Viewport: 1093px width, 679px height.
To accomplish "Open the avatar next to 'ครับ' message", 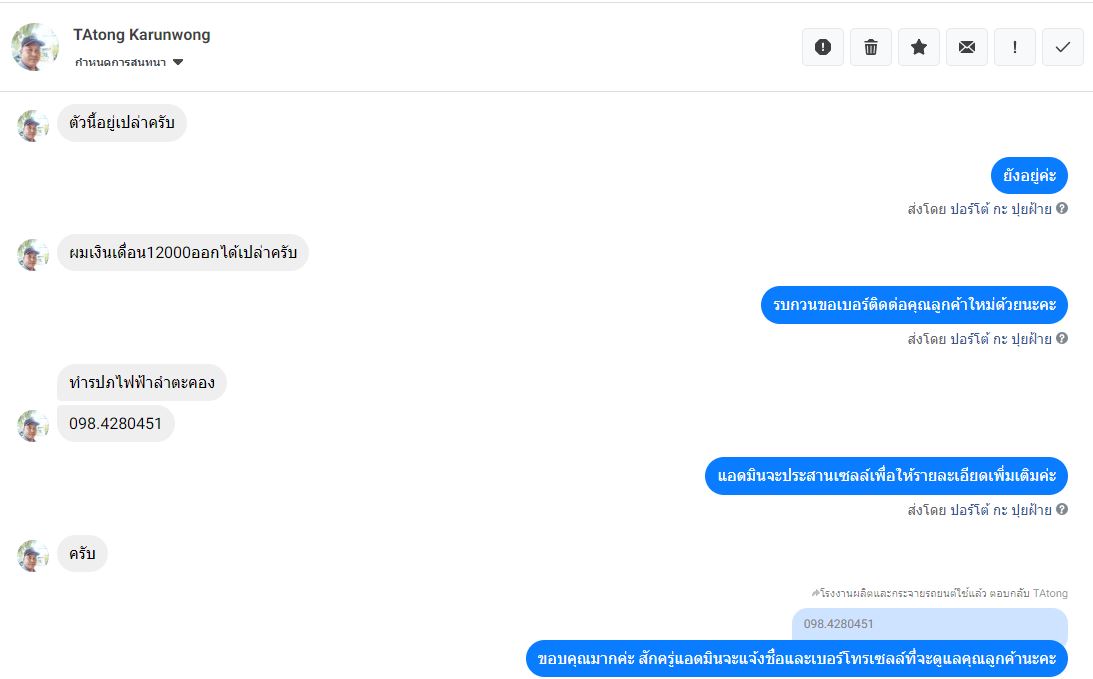I will click(33, 556).
